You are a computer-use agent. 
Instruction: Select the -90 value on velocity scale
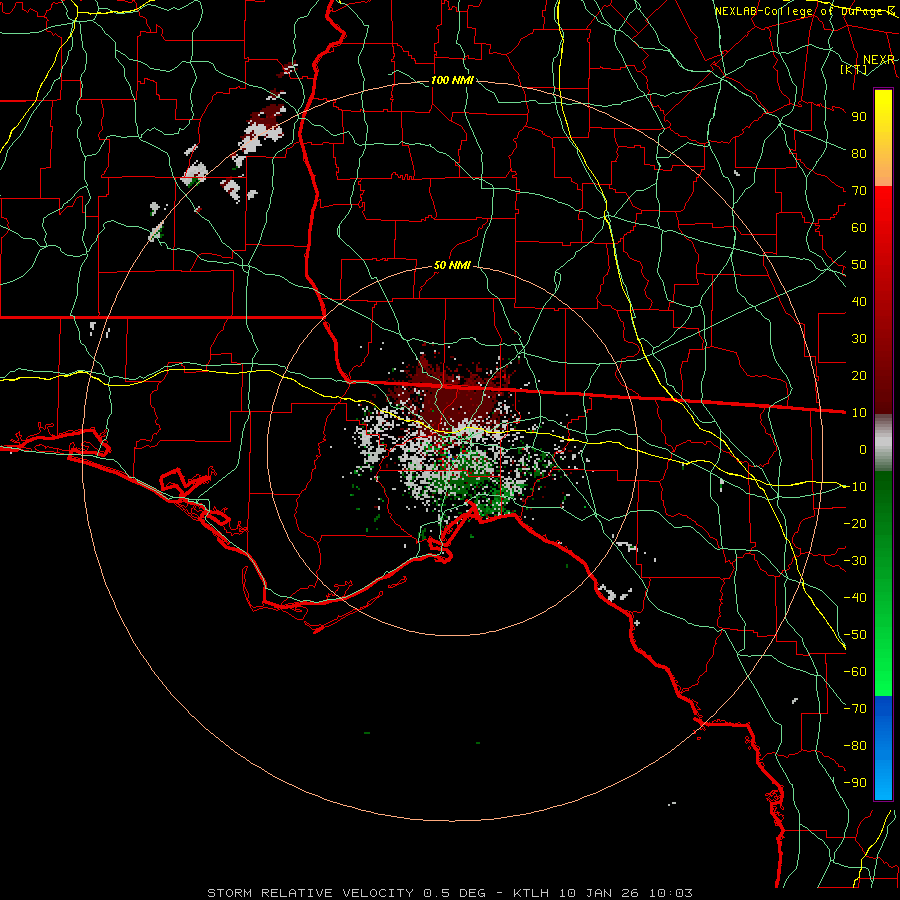click(x=856, y=783)
